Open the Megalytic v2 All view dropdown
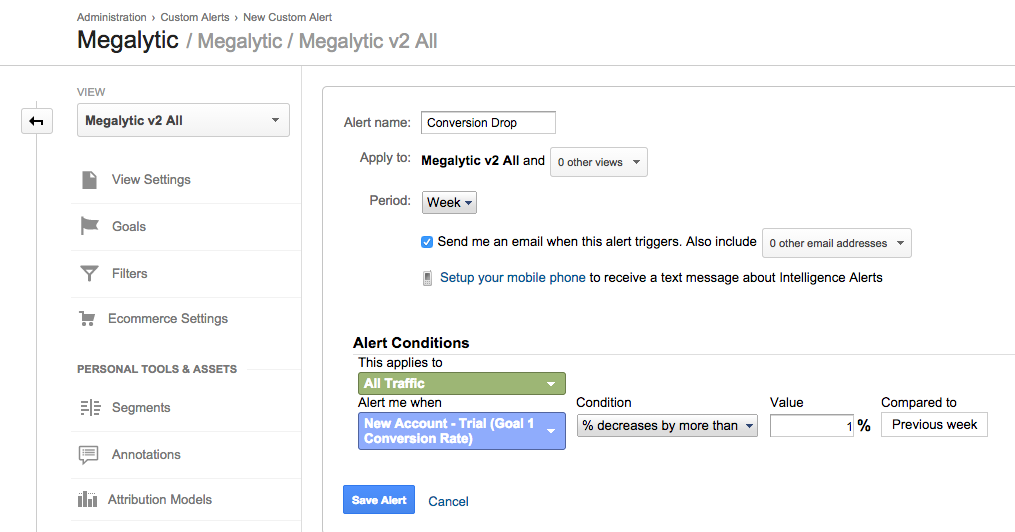Screen dimensions: 1015x532 [183, 121]
